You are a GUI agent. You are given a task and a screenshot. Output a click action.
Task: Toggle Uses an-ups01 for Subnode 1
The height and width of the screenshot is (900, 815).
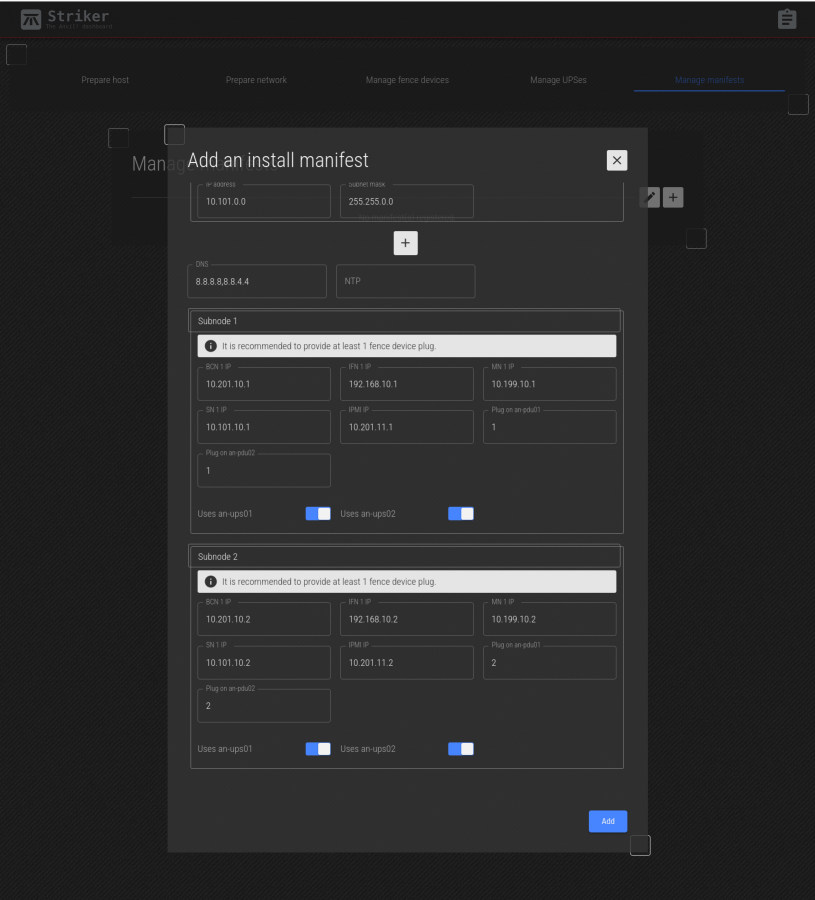pos(317,514)
